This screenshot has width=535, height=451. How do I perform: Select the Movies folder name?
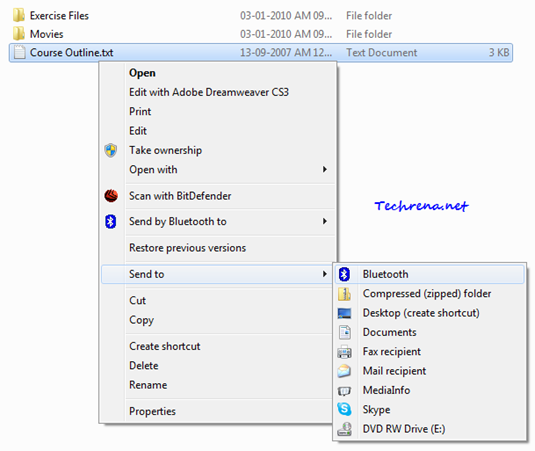[x=46, y=34]
